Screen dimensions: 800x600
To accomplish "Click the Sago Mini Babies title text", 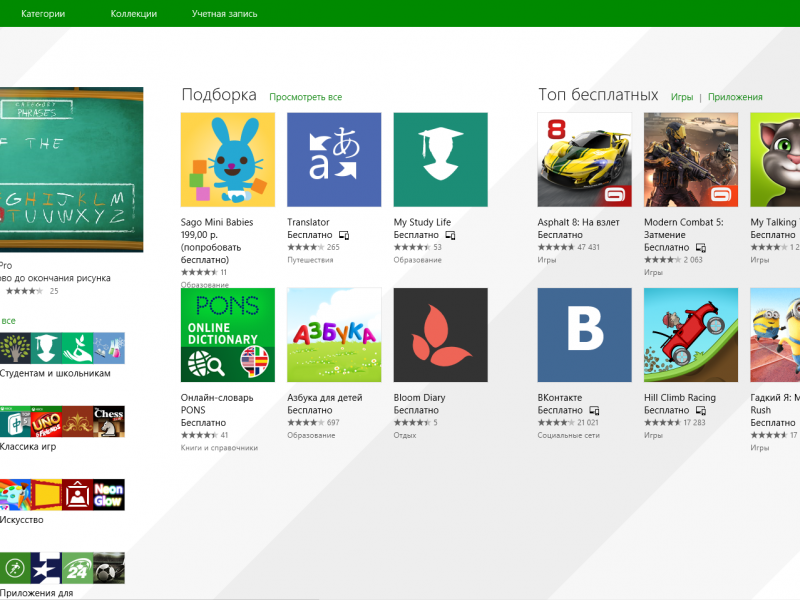I will pyautogui.click(x=217, y=222).
